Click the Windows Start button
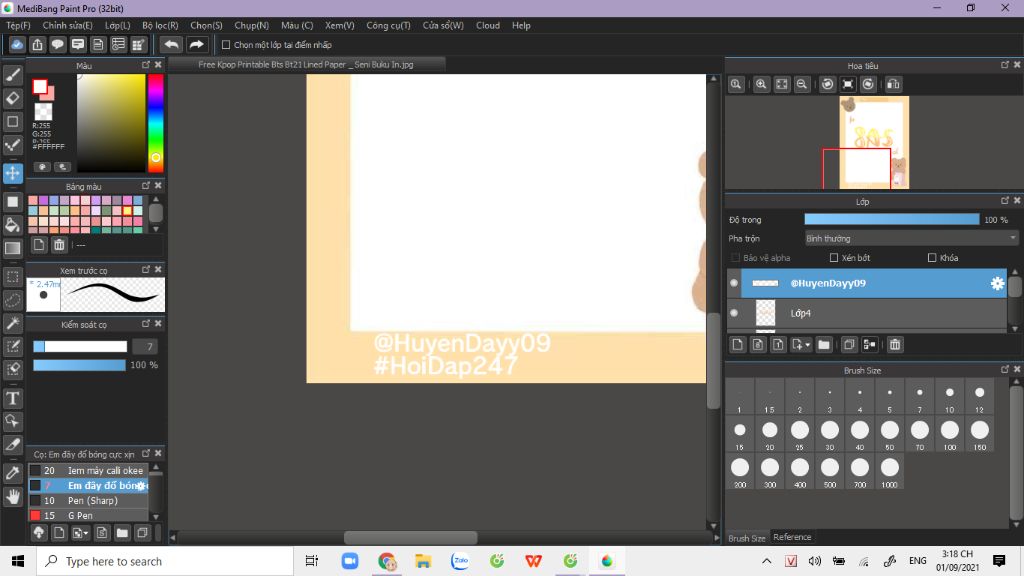The width and height of the screenshot is (1024, 576). 18,561
